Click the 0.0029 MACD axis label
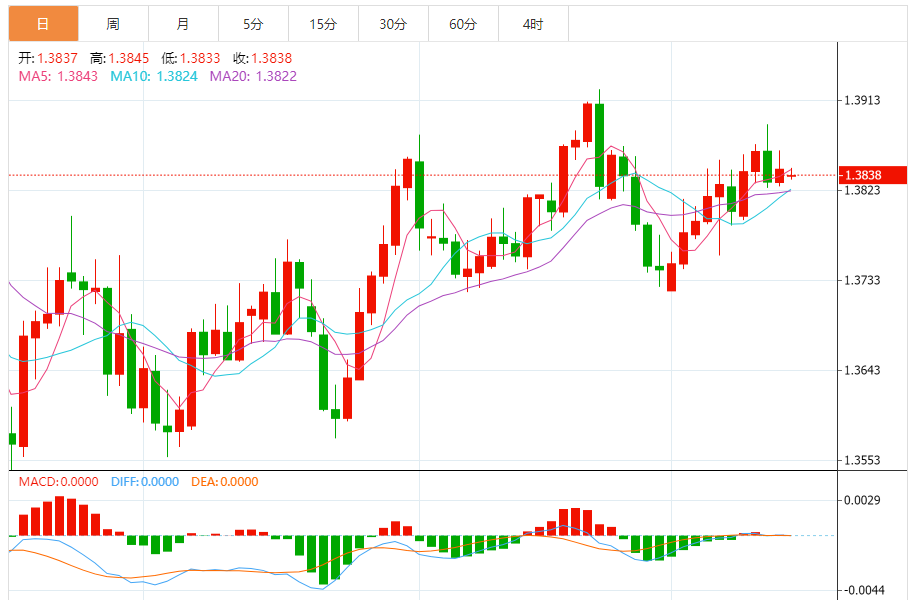 862,500
